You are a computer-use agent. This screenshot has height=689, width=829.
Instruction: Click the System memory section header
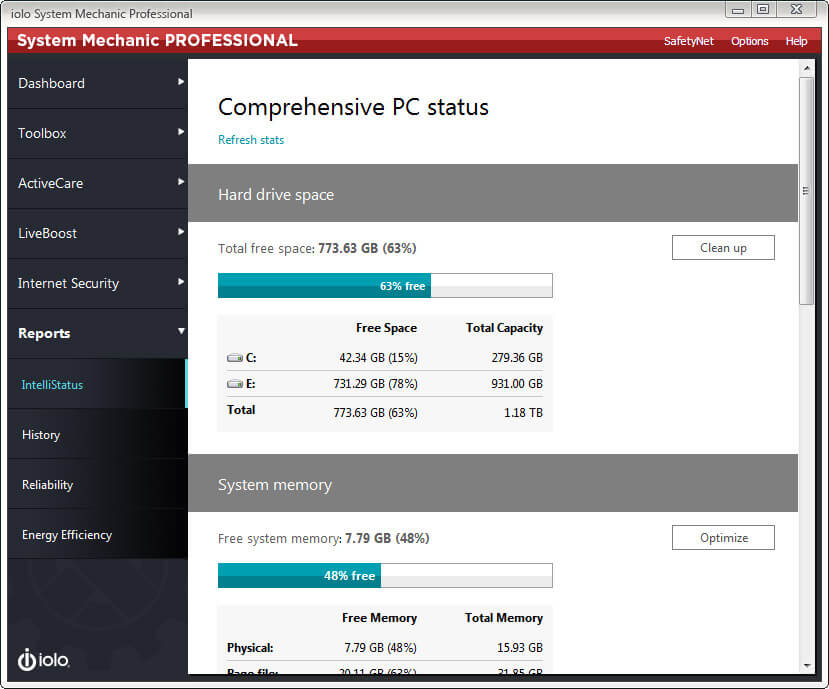point(493,483)
